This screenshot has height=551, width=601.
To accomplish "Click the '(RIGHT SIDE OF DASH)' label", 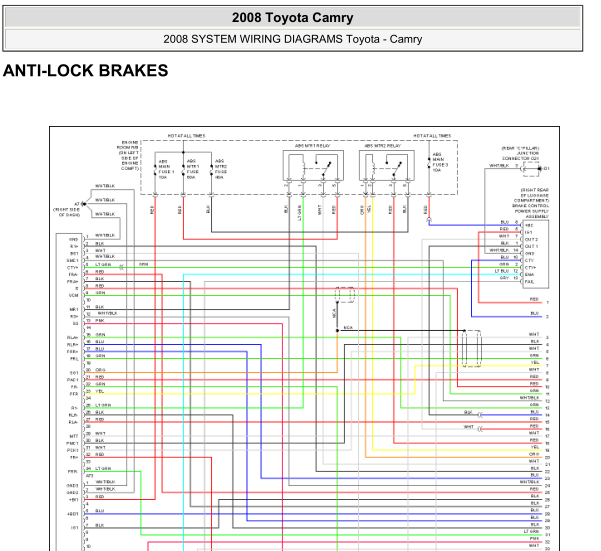I will 66,212.
